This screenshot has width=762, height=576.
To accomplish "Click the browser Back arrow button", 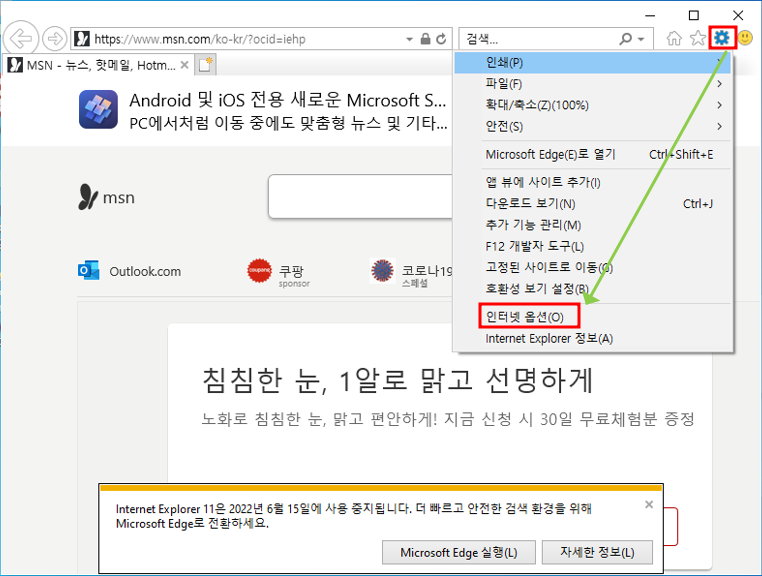I will [x=21, y=38].
